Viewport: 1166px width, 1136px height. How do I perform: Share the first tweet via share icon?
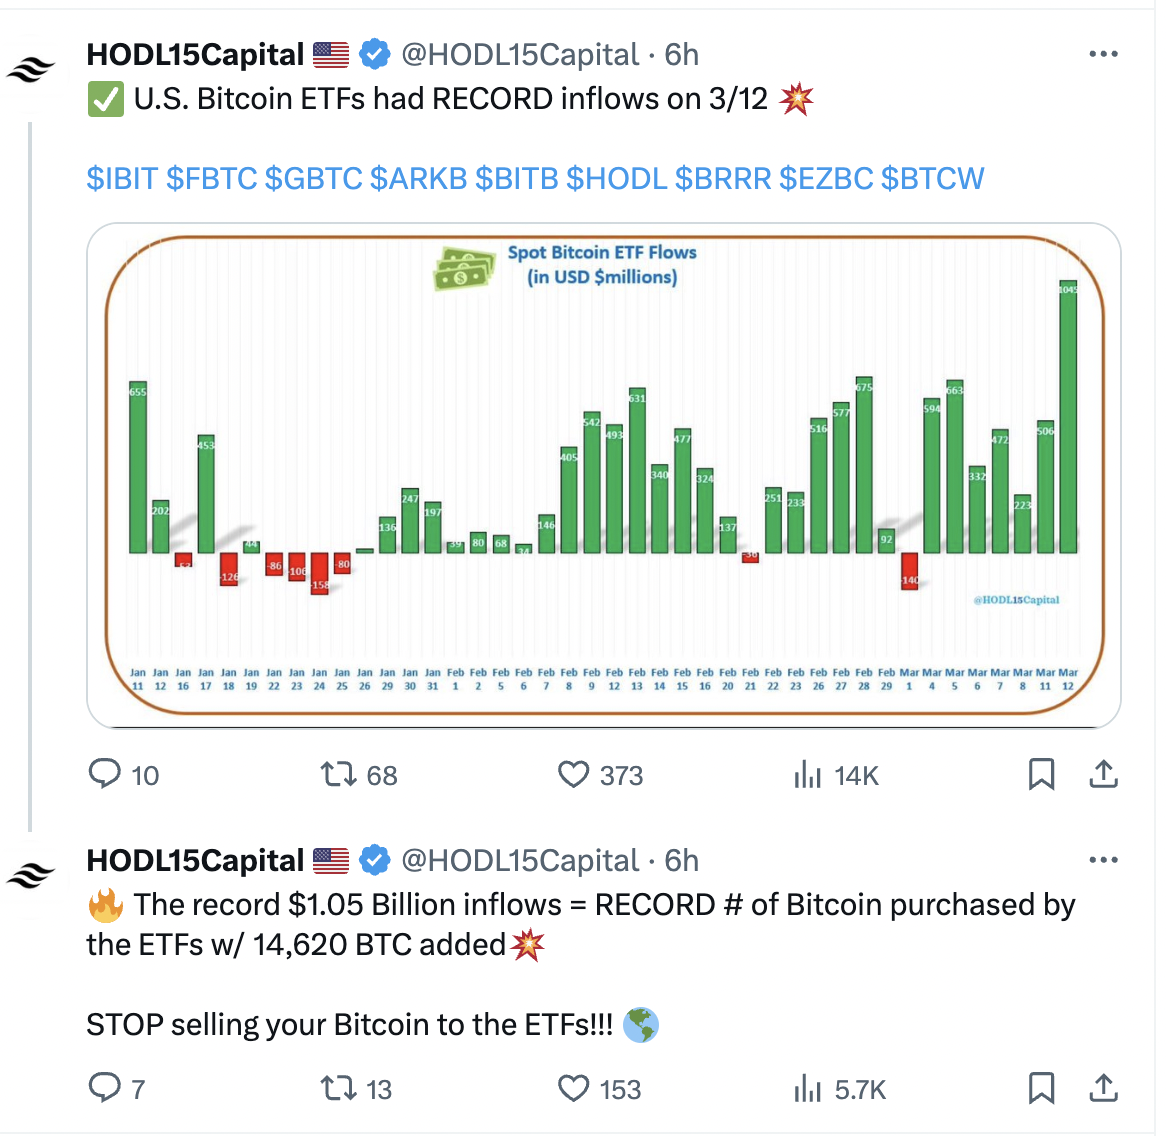(1104, 774)
